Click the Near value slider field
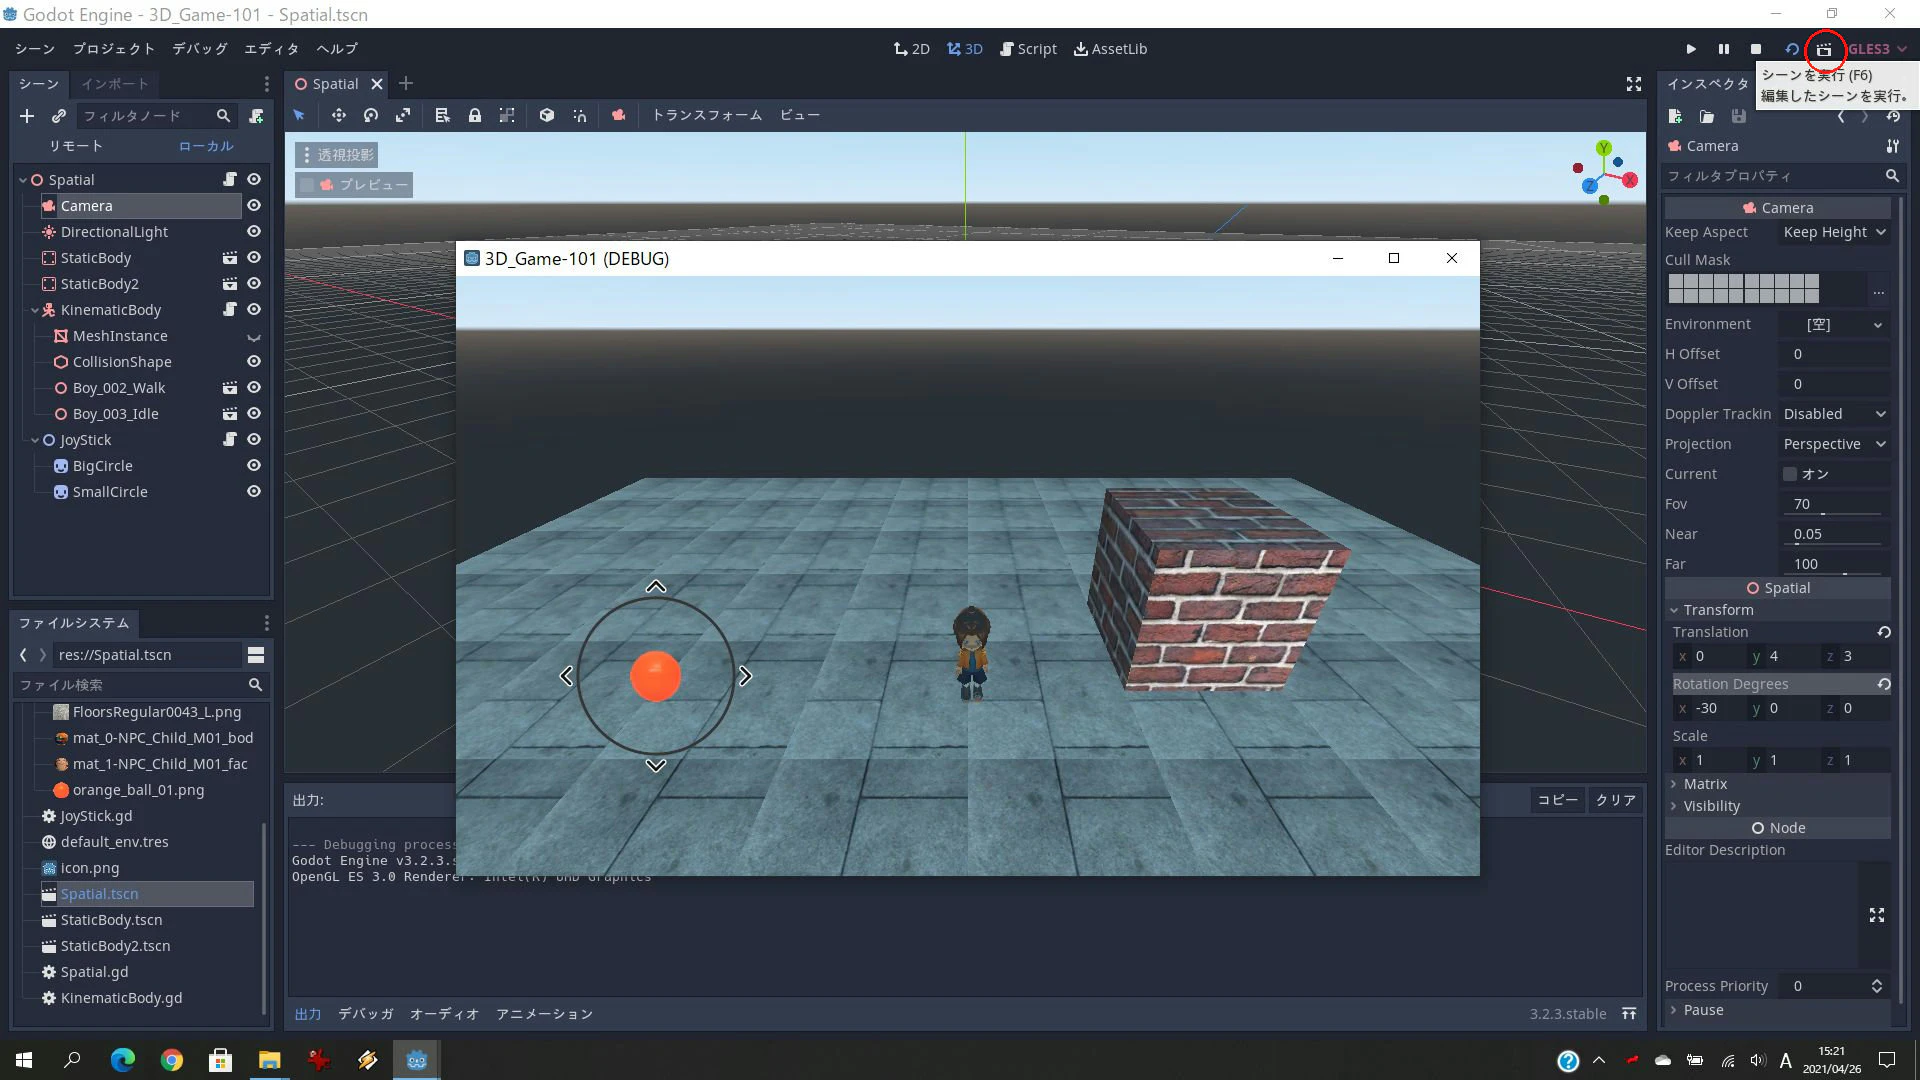 pos(1834,534)
